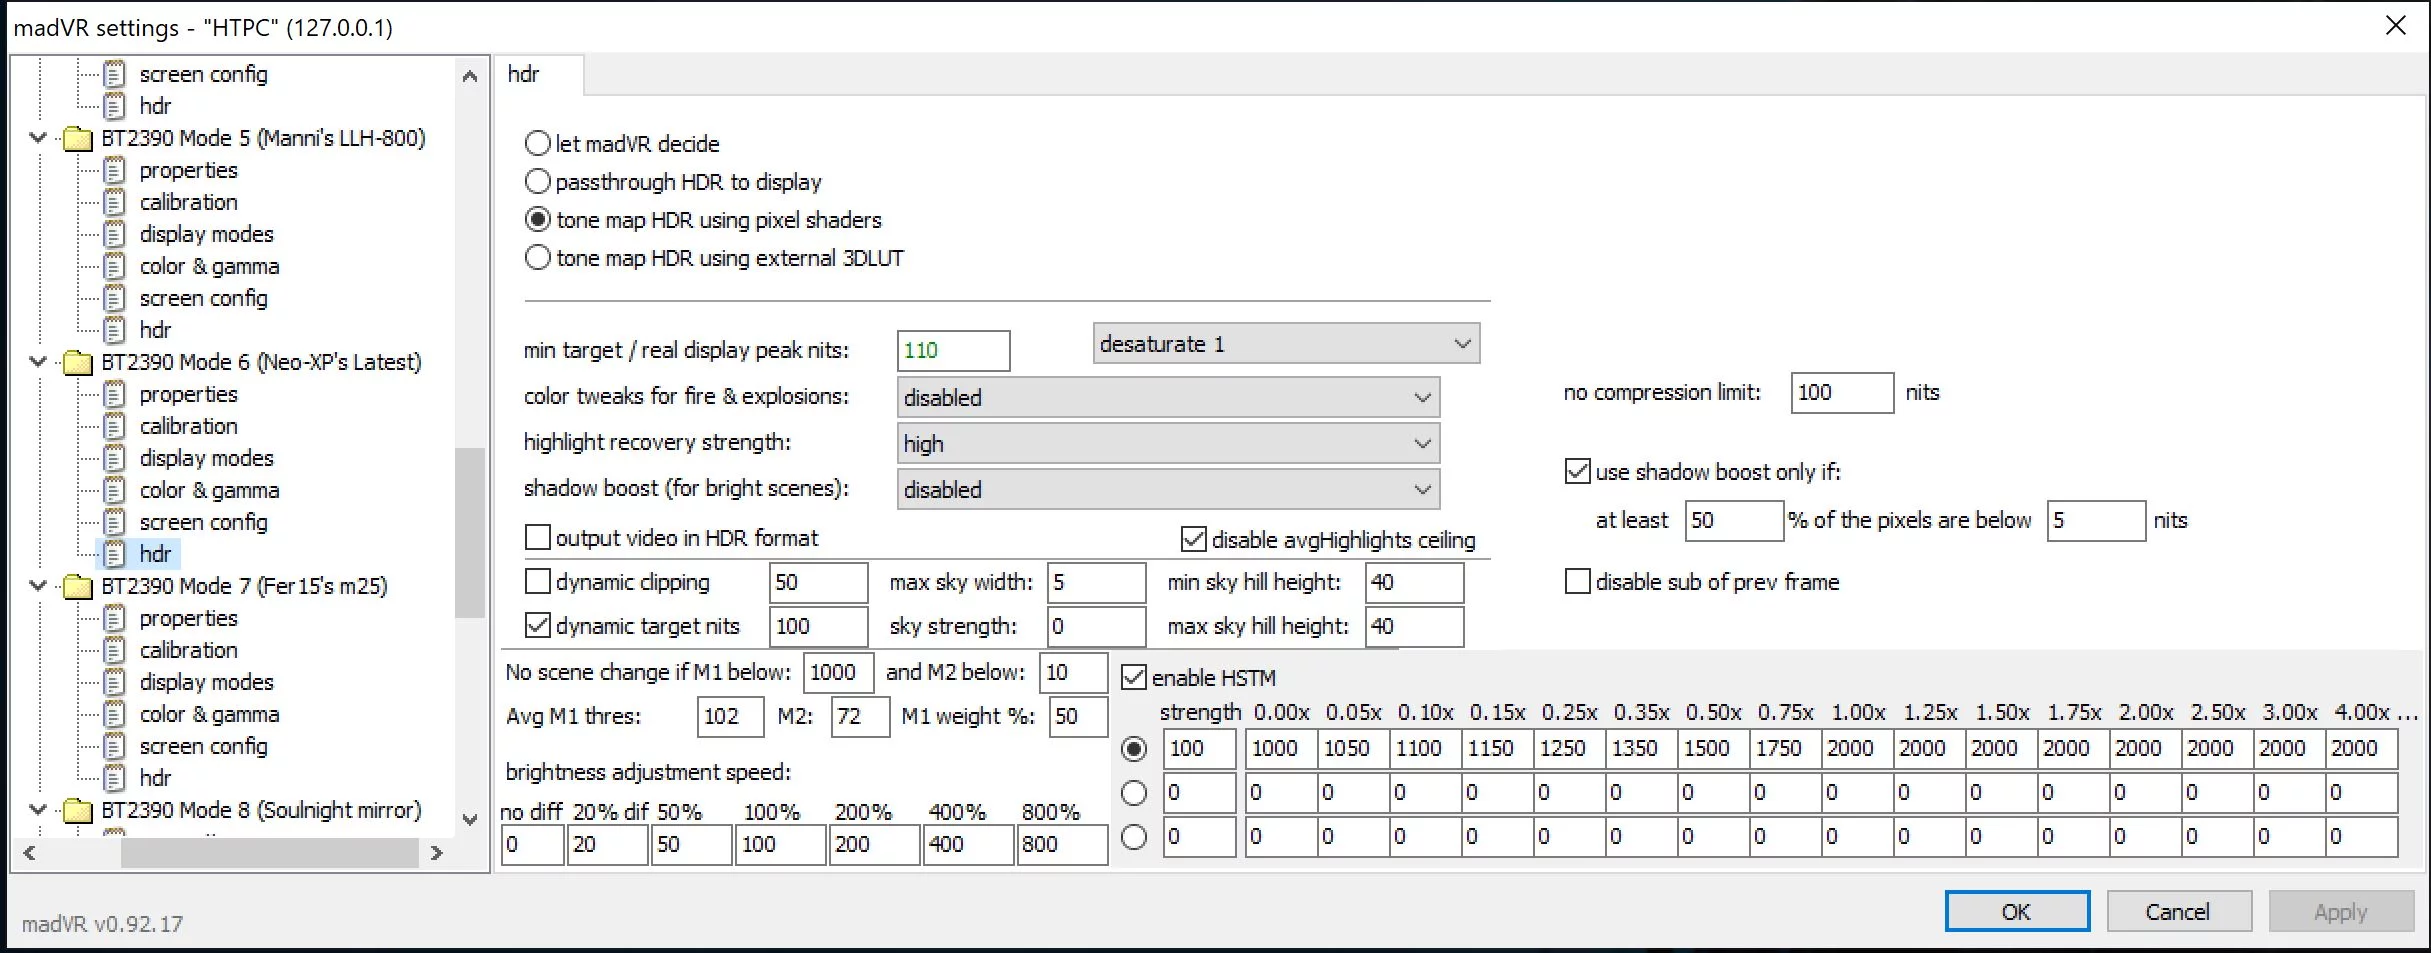Viewport: 2431px width, 953px height.
Task: Click the HSTM strength field showing 100
Action: 1199,749
